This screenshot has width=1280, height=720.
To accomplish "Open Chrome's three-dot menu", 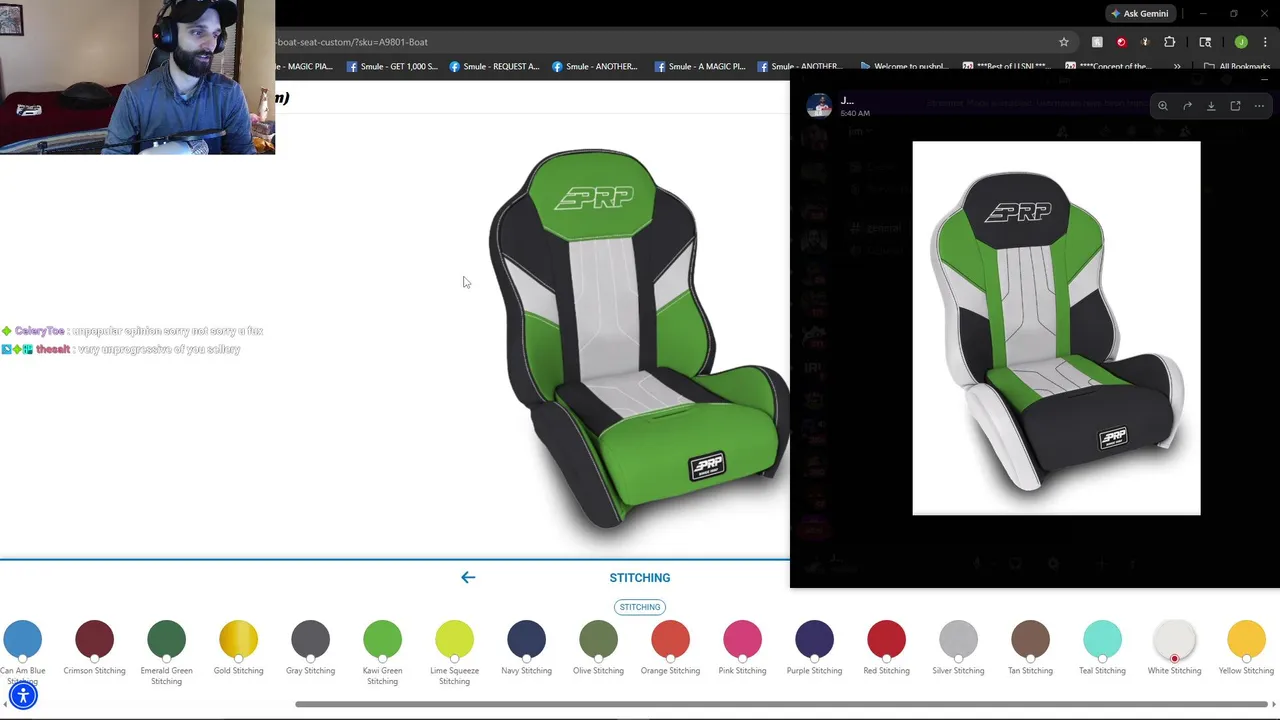I will pos(1265,42).
